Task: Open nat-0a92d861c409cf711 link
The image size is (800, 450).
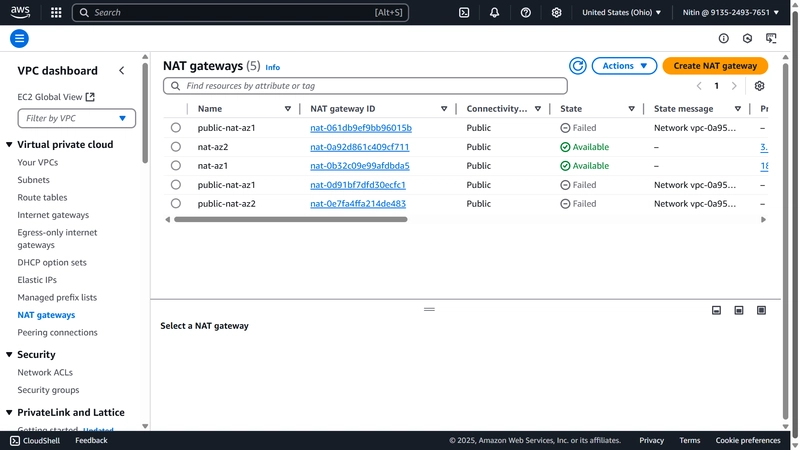Action: (x=360, y=147)
